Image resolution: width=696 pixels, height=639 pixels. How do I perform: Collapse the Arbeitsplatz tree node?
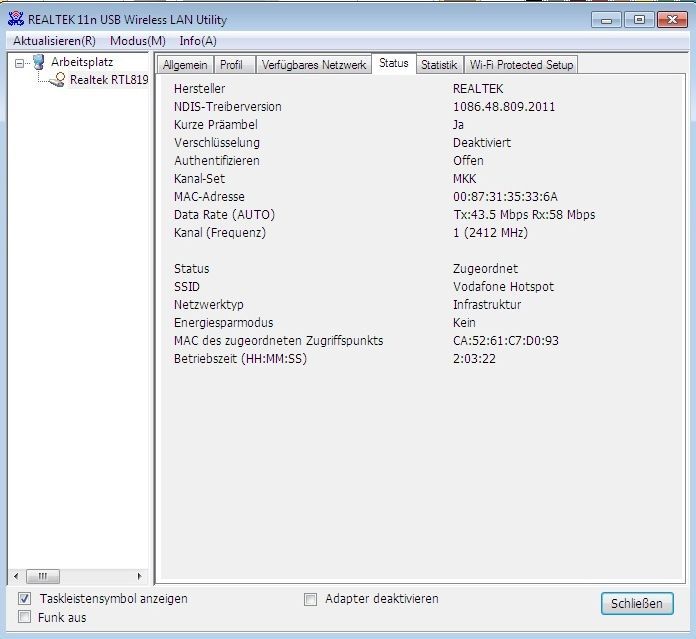pyautogui.click(x=19, y=63)
